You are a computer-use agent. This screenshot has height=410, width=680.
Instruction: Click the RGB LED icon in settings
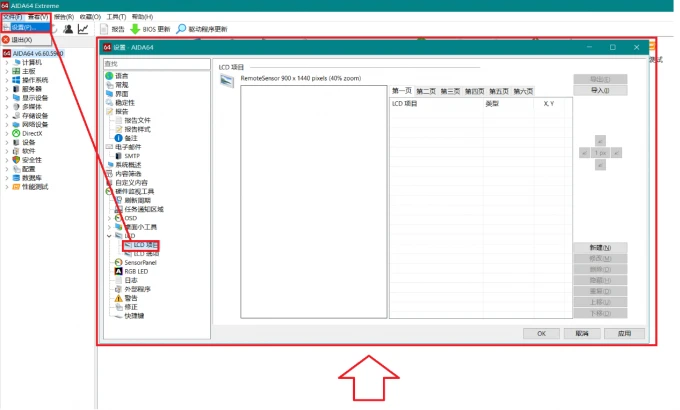coord(118,272)
